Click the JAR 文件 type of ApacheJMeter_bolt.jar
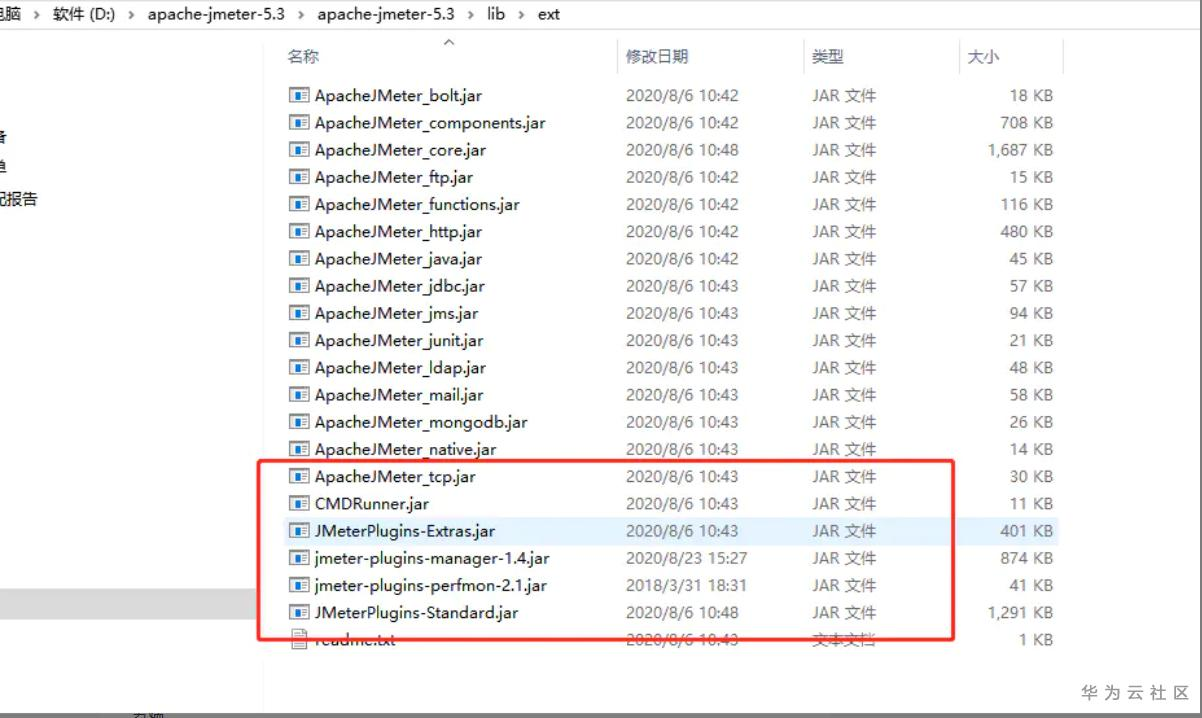 click(844, 96)
